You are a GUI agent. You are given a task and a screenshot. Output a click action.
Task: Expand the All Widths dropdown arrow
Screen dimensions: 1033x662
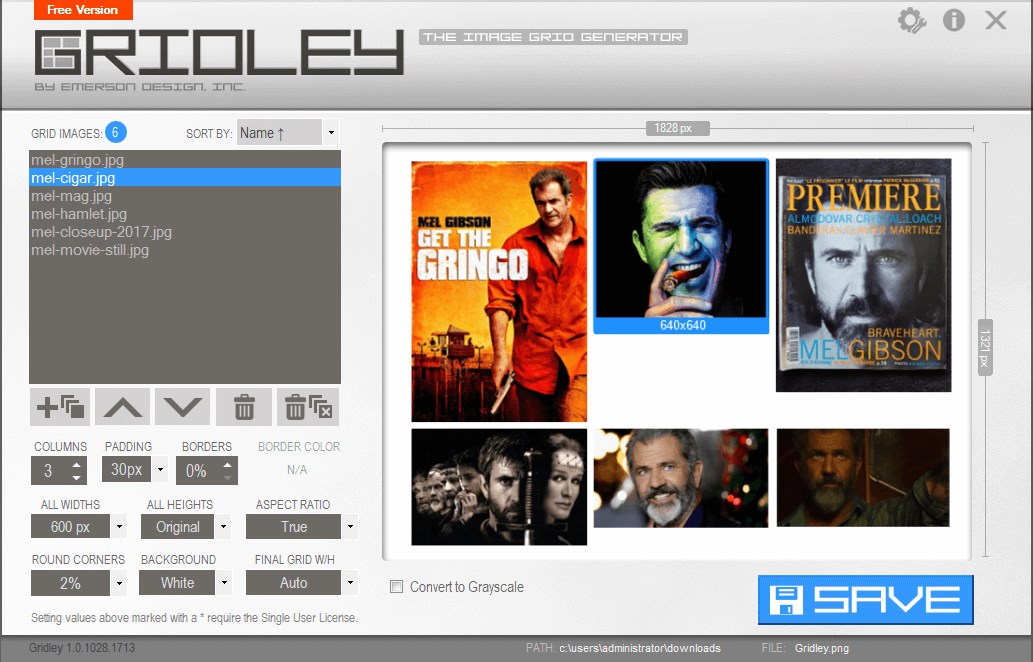tap(119, 526)
